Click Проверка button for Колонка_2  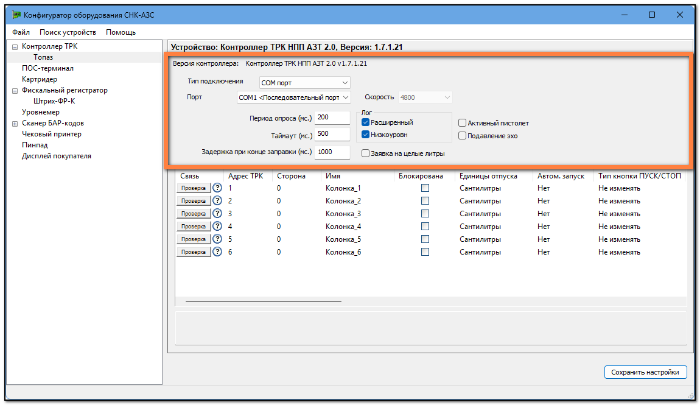193,200
